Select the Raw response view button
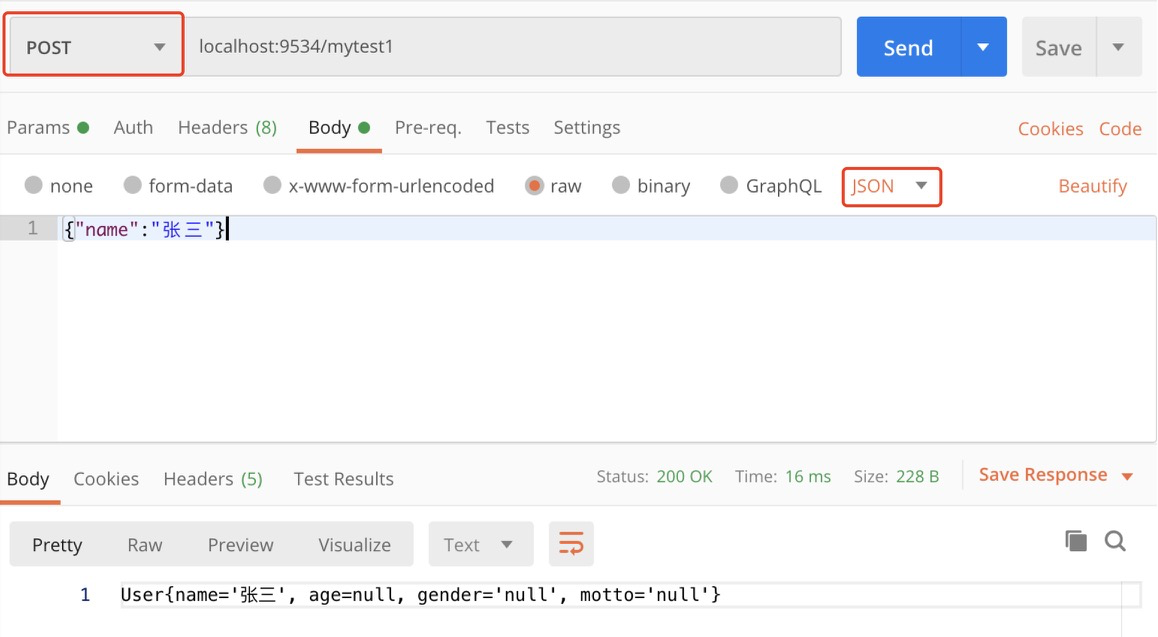This screenshot has height=637, width=1158. [x=145, y=544]
